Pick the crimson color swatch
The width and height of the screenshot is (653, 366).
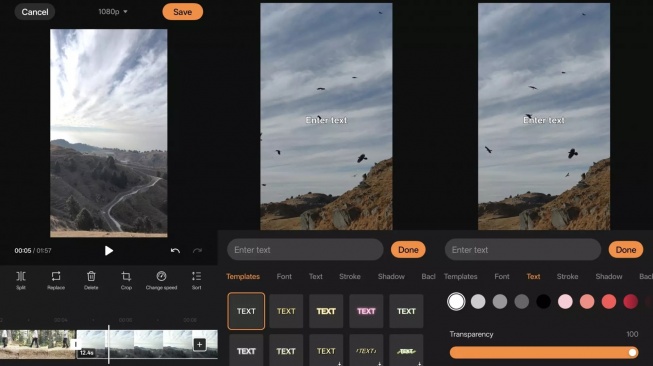click(x=631, y=301)
